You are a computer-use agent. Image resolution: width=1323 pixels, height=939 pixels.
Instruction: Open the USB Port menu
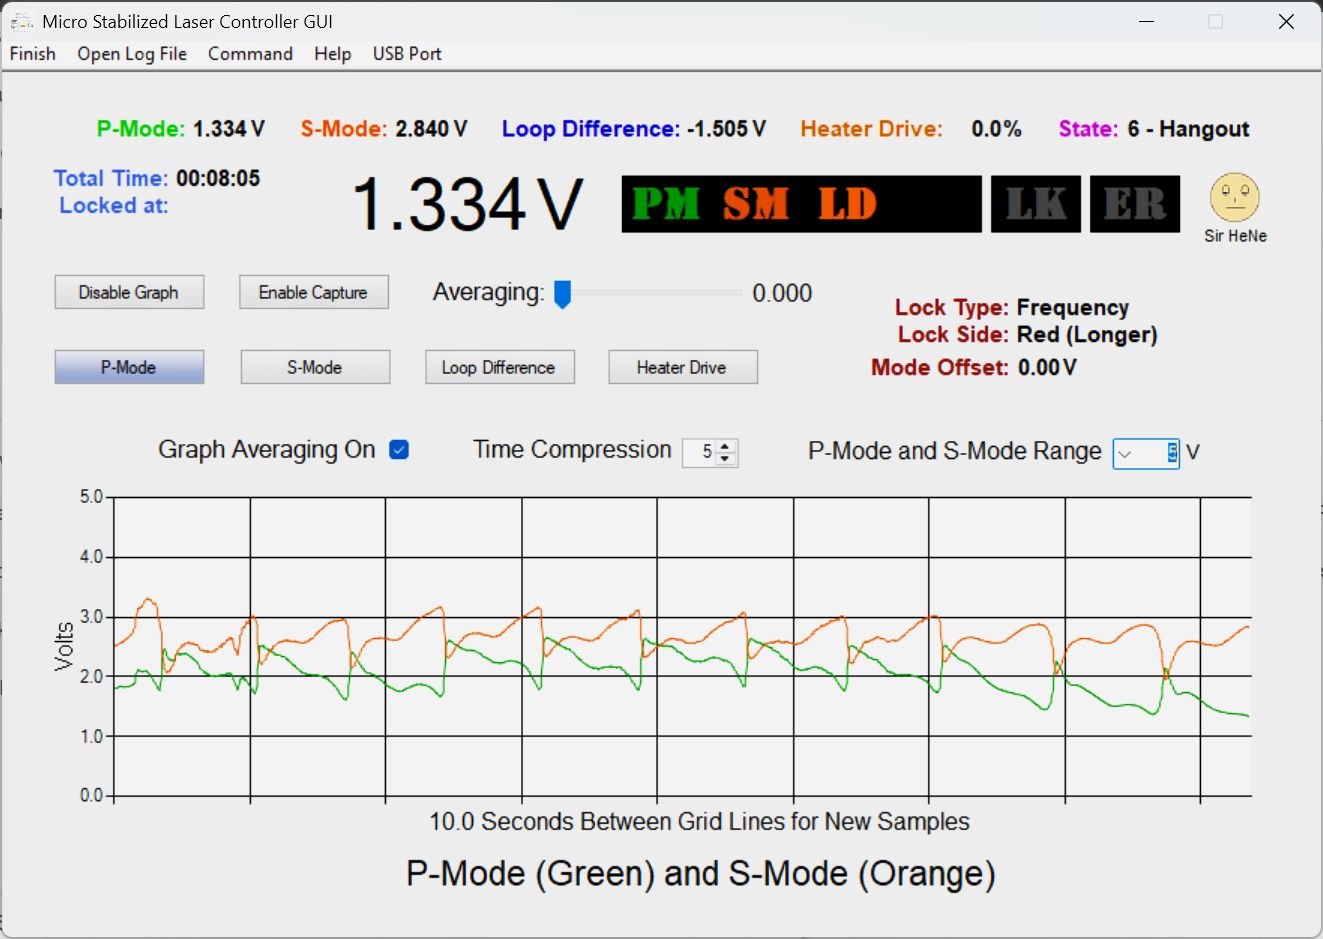[407, 54]
